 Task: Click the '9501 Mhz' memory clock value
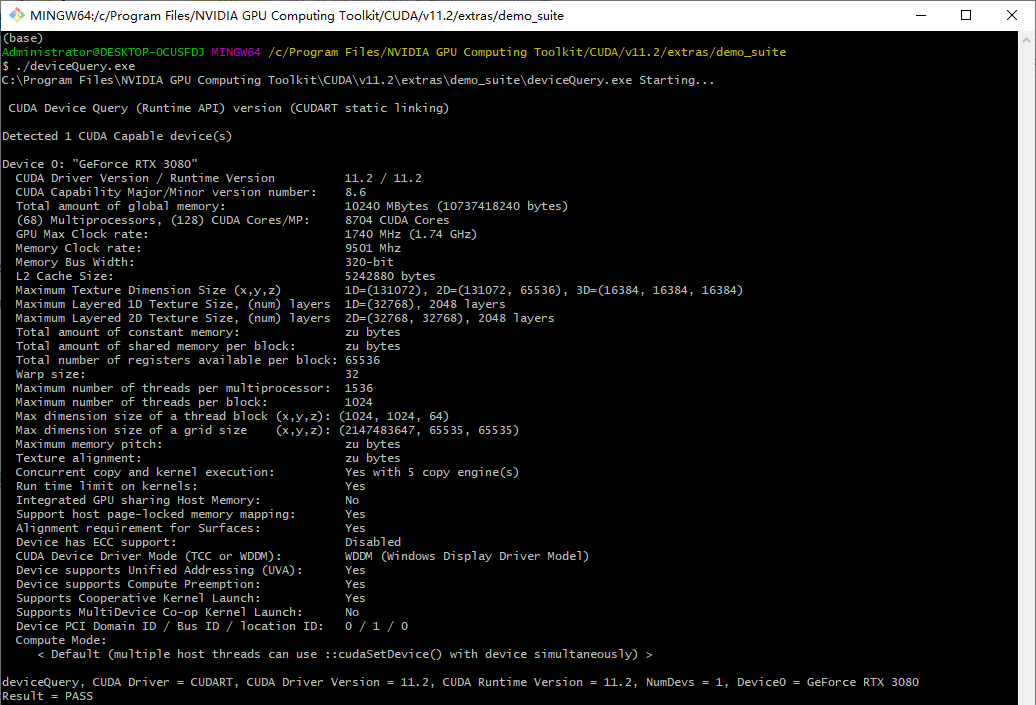[373, 248]
